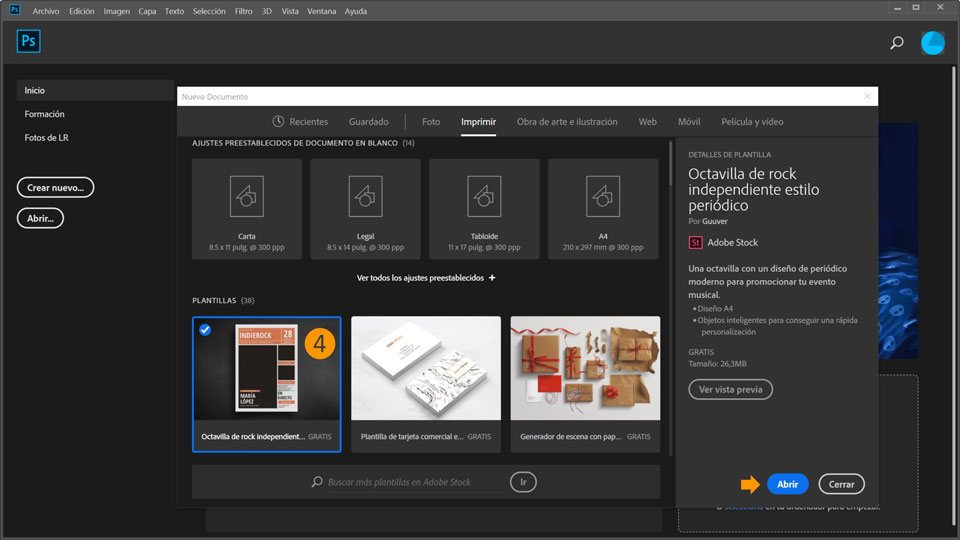
Task: Select the Tabloide blank document preset
Action: coord(484,209)
